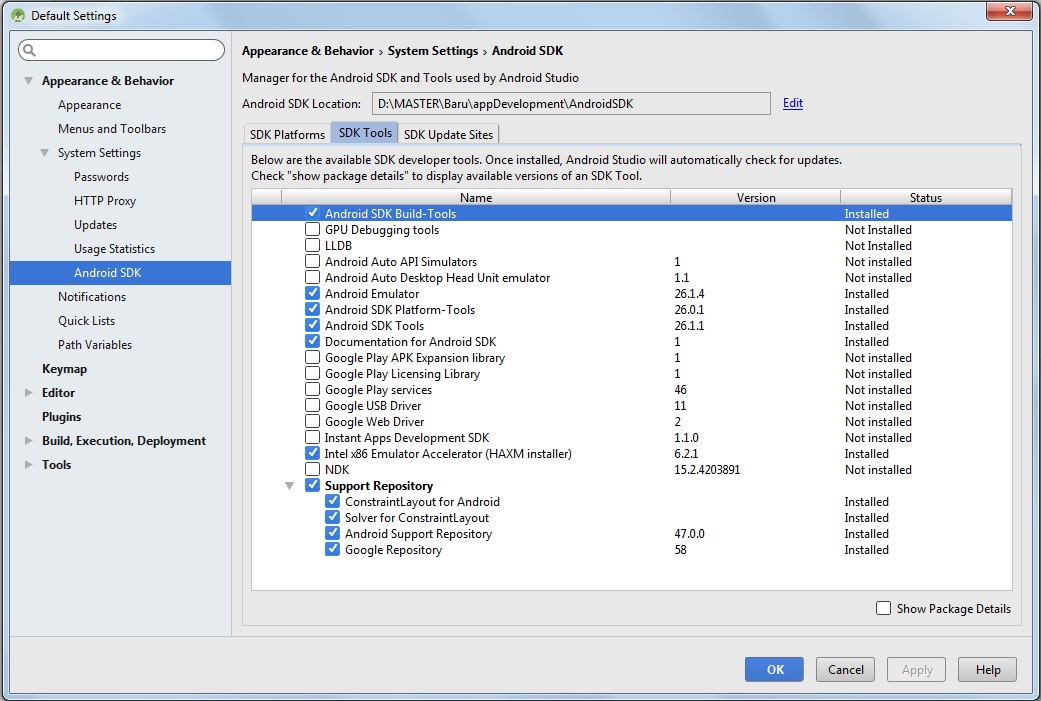Uncheck the Android Emulator checkbox
This screenshot has height=701, width=1041.
click(x=313, y=294)
